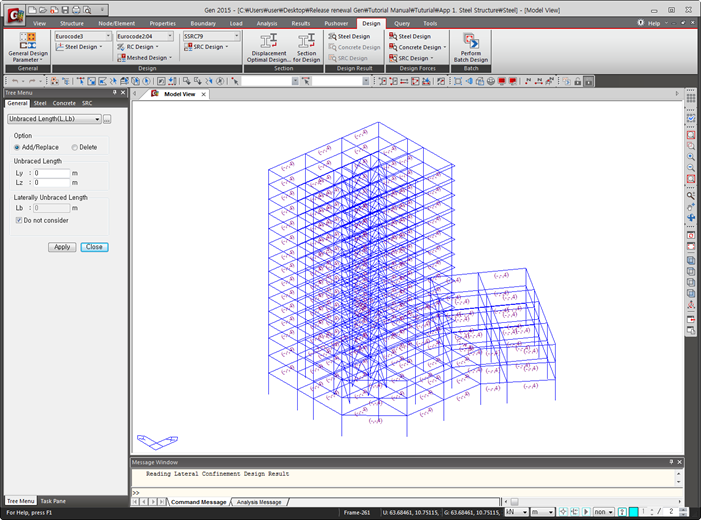701x520 pixels.
Task: Open the Structure ribbon tab
Action: [72, 23]
